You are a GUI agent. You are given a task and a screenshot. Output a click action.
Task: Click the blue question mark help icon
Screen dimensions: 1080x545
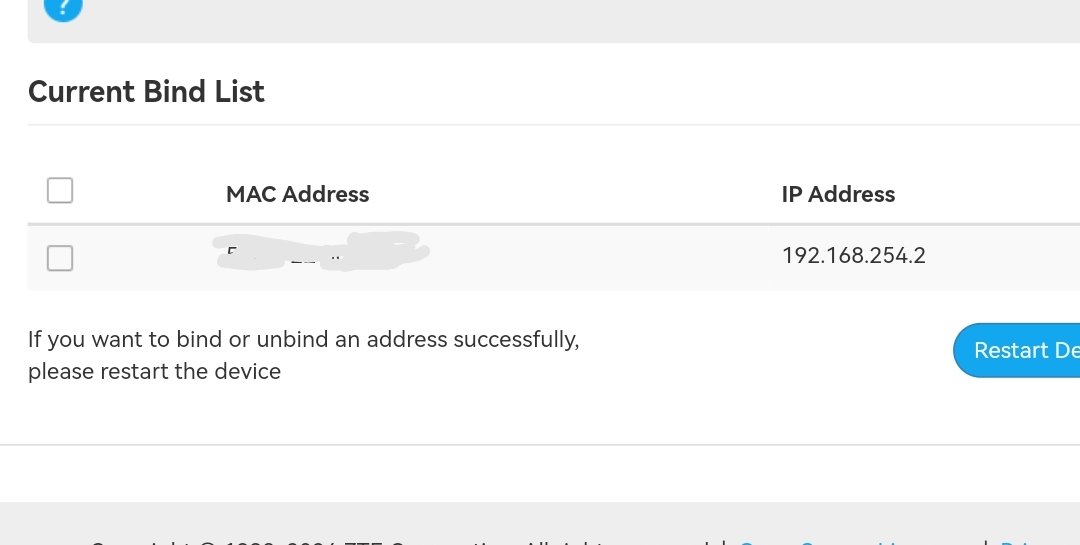(x=63, y=8)
